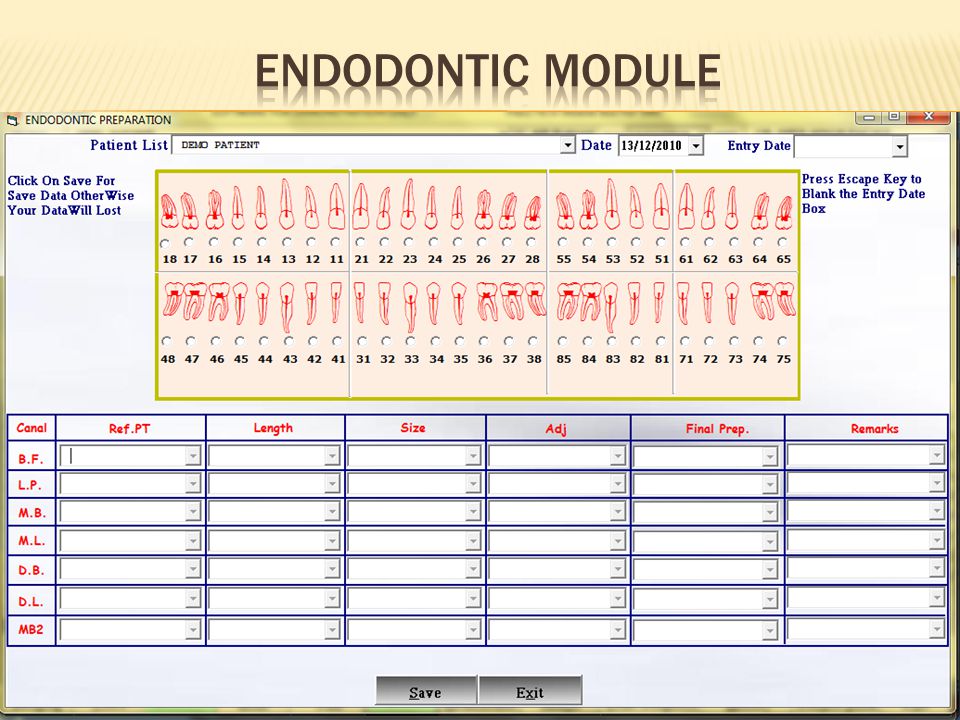Image resolution: width=960 pixels, height=720 pixels.
Task: Click the Ref.PT column header
Action: 130,428
